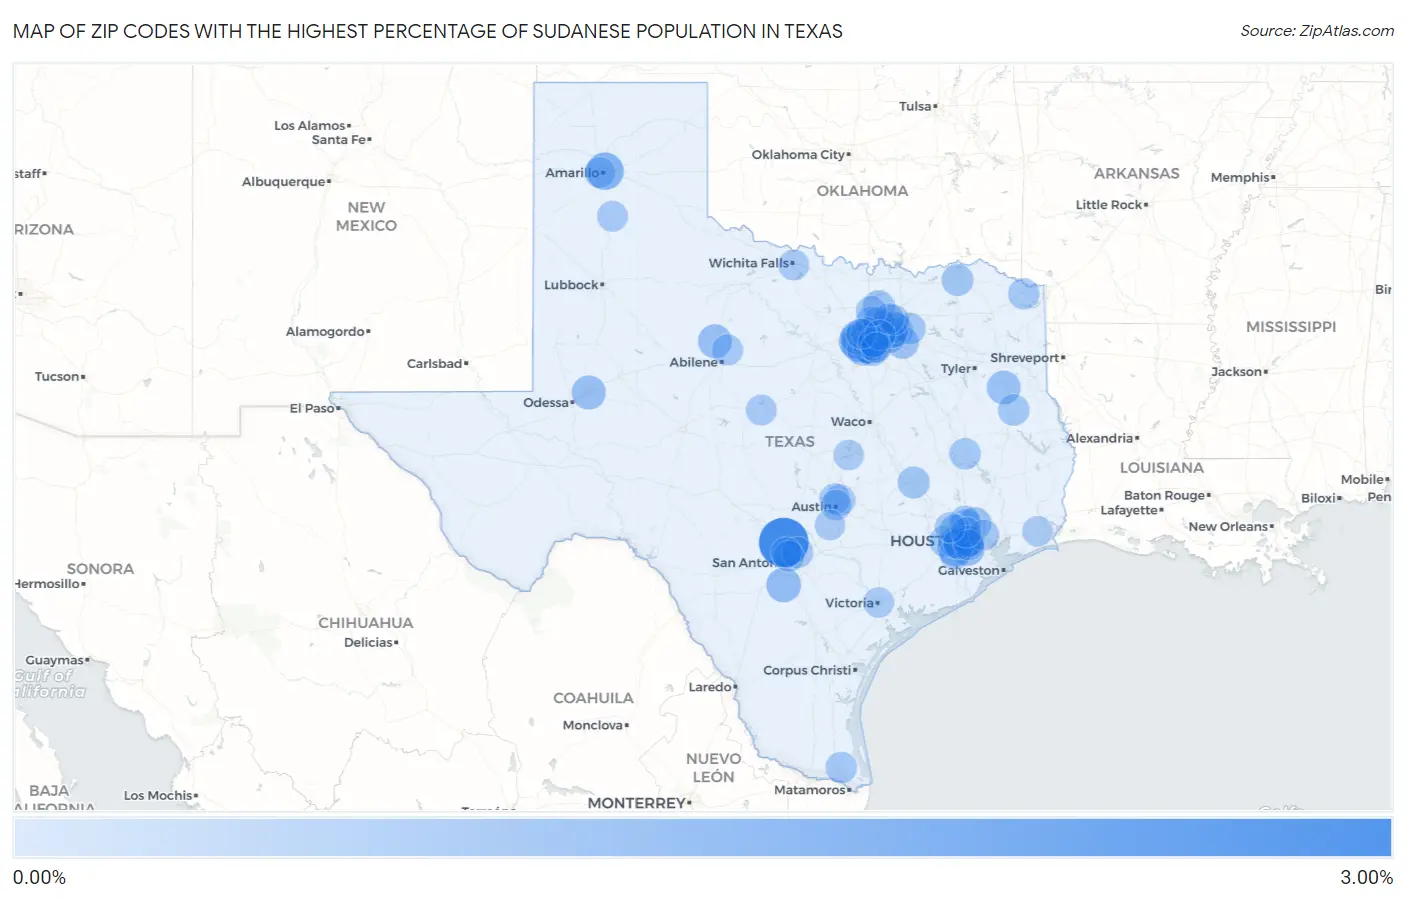This screenshot has height=899, width=1406.
Task: Click the Carlsbad city label
Action: (x=434, y=364)
